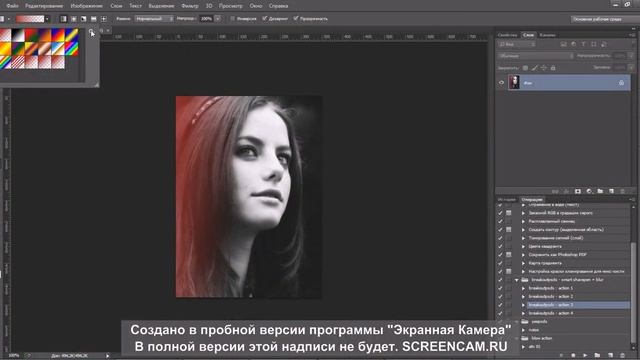The image size is (640, 360).
Task: Expand the Save as Photoshop PDF action
Action: pos(524,255)
